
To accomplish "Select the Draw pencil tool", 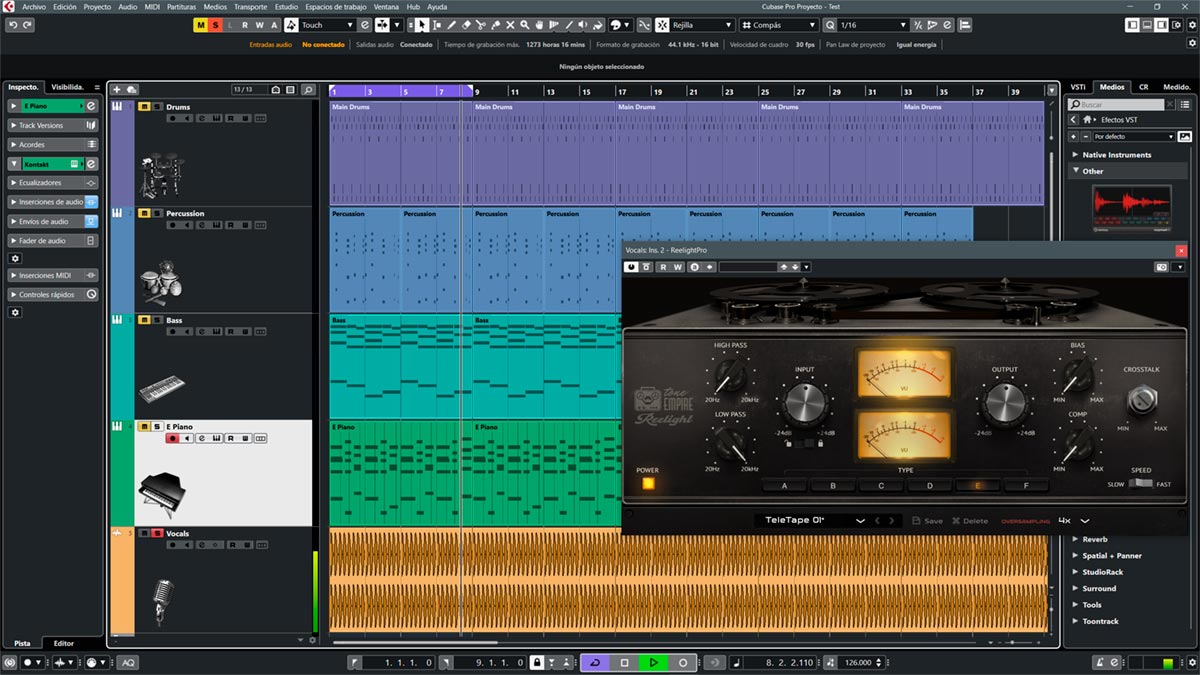I will 451,25.
